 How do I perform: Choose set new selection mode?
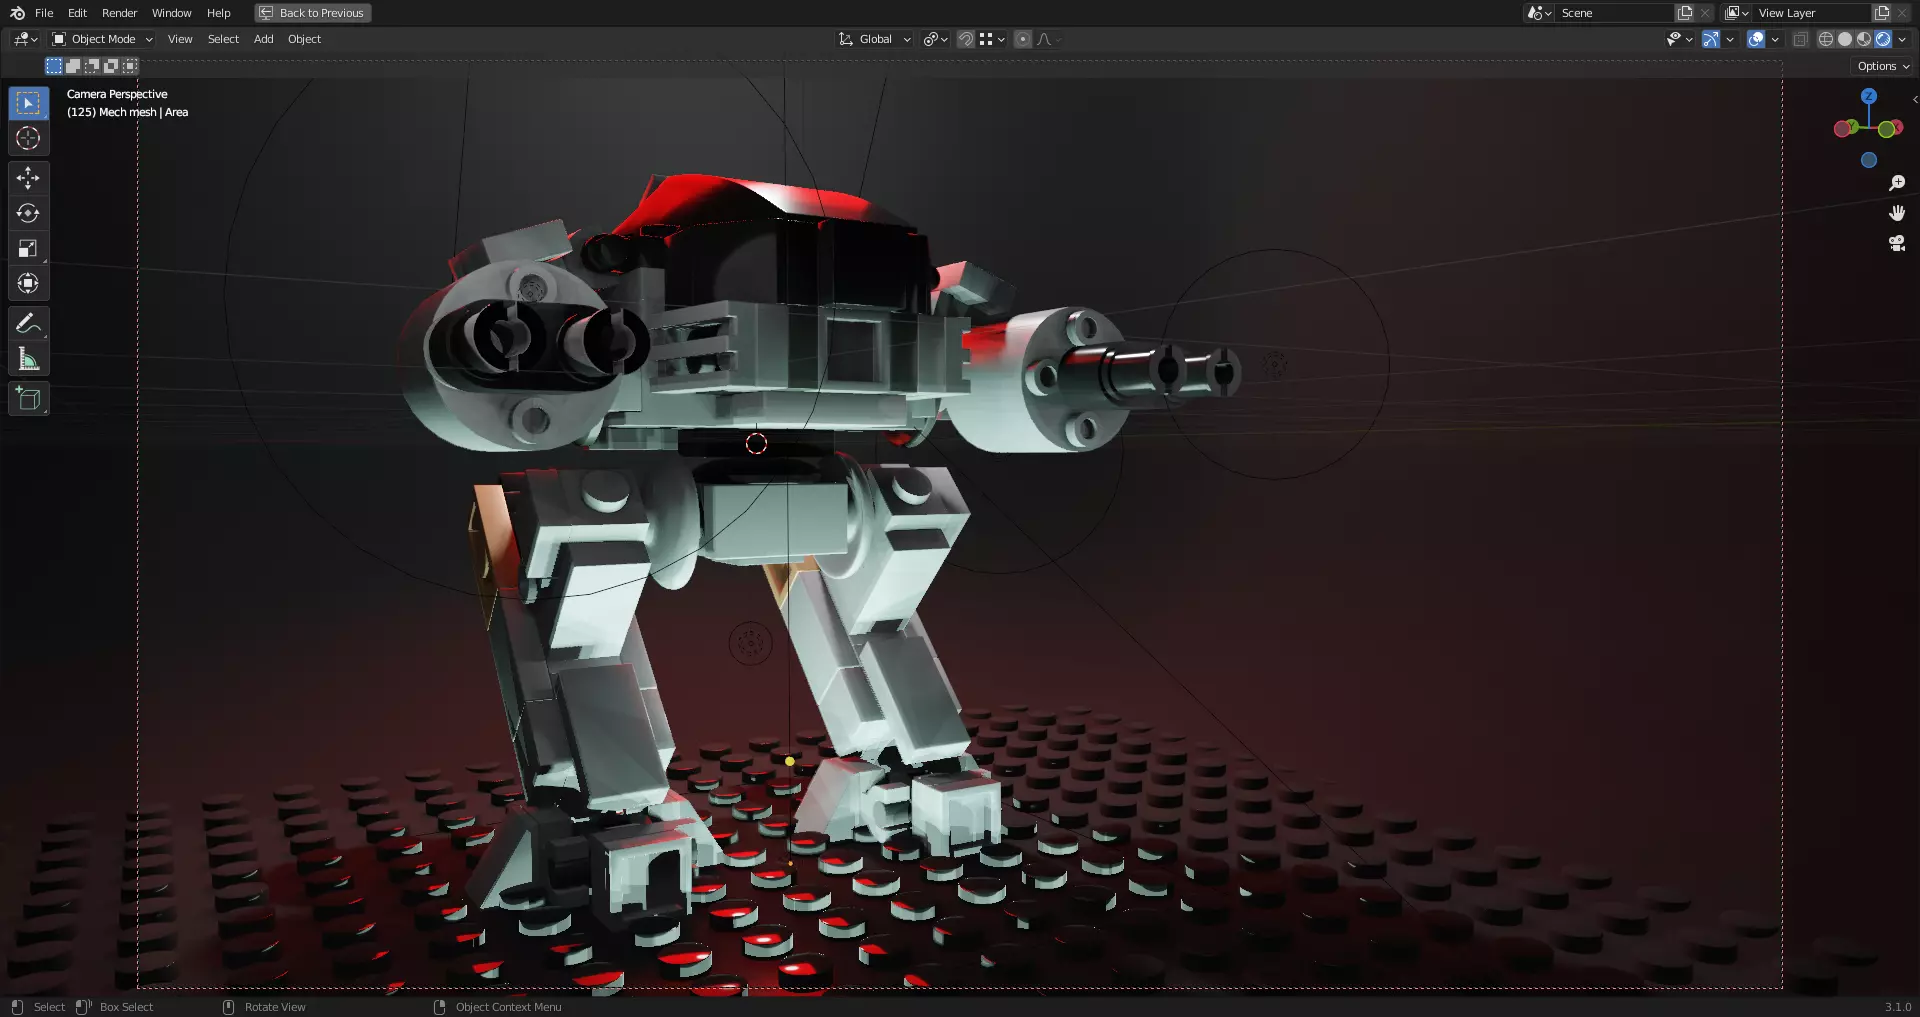(54, 66)
